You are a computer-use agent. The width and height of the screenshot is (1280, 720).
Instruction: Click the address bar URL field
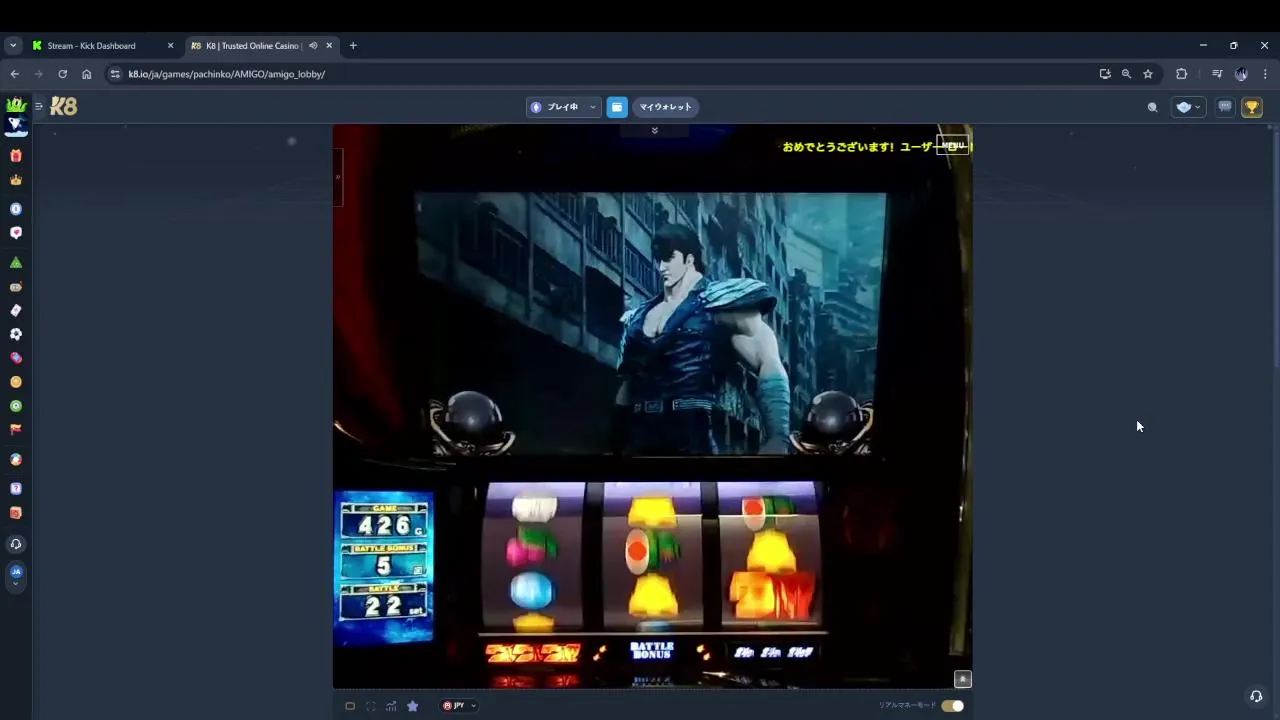600,74
